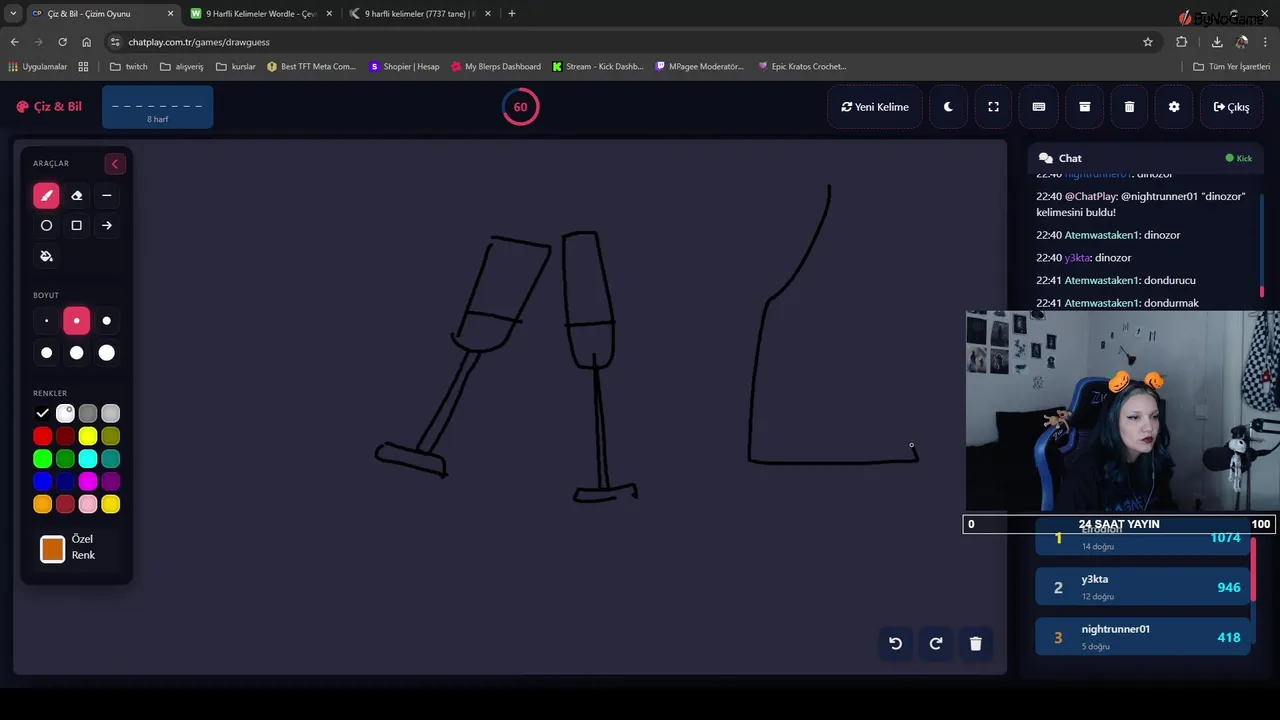Image resolution: width=1280 pixels, height=720 pixels.
Task: Click the 60 second countdown timer
Action: [520, 107]
